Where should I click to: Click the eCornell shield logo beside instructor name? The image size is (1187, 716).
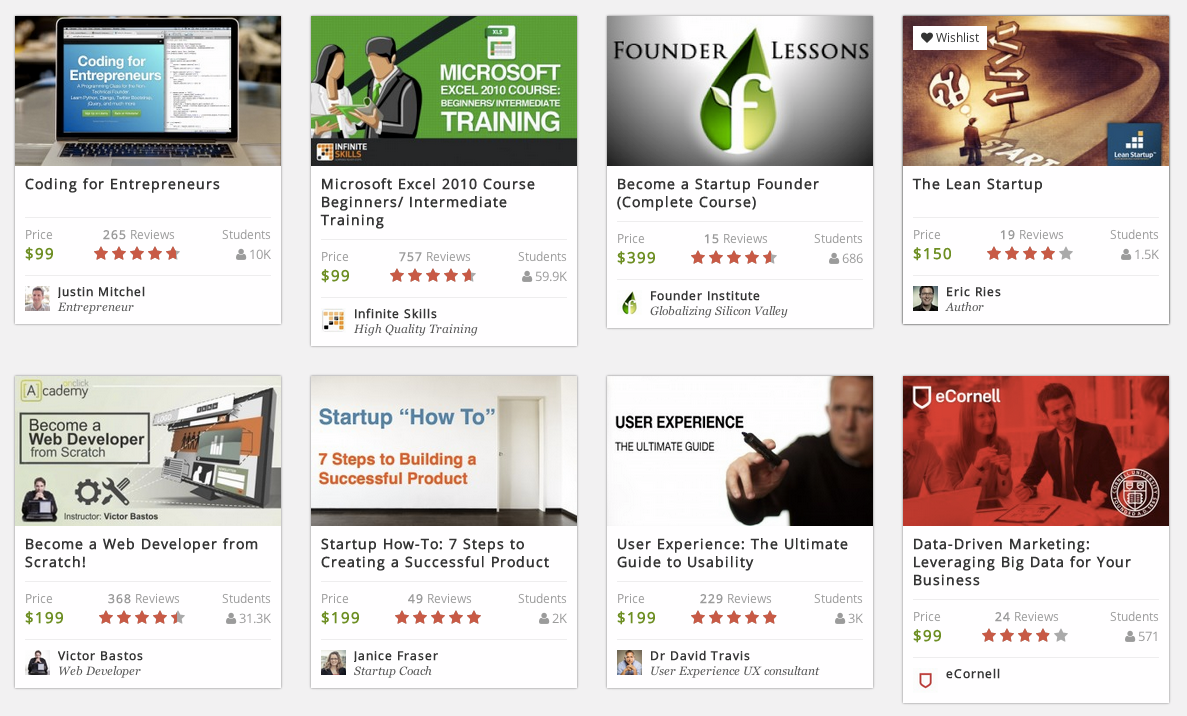[925, 680]
